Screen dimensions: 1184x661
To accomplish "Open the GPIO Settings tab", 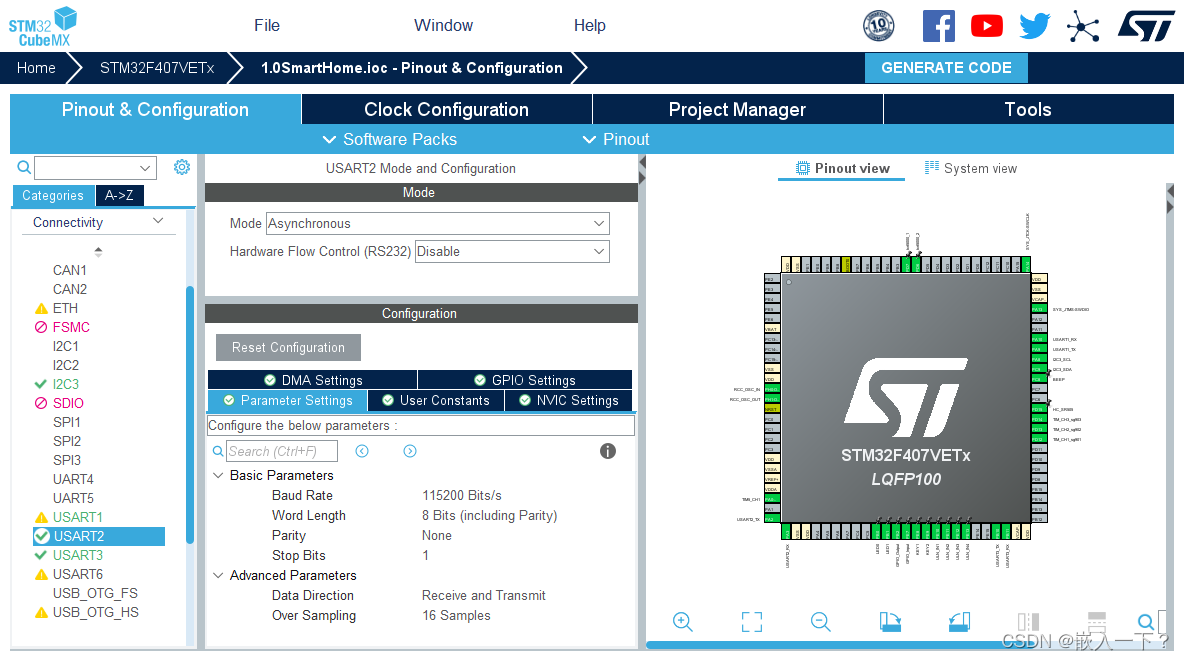I will tap(525, 380).
